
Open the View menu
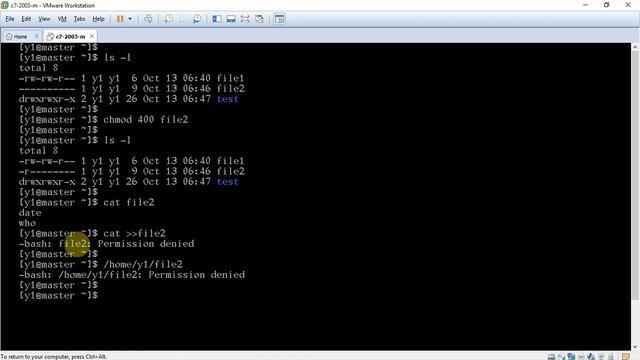coord(44,19)
